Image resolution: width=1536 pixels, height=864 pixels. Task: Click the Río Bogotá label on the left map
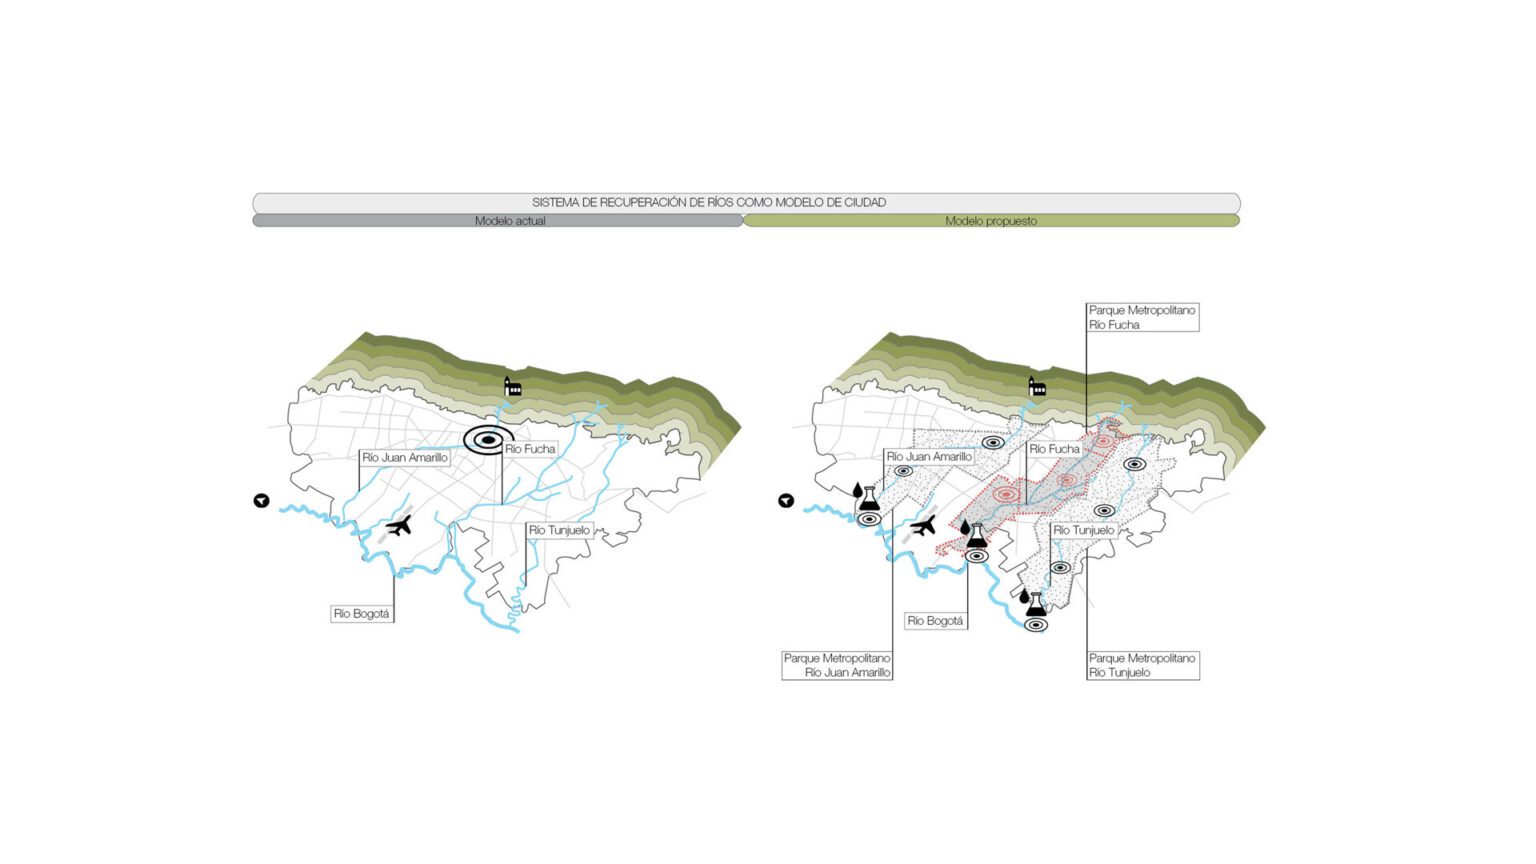click(361, 614)
